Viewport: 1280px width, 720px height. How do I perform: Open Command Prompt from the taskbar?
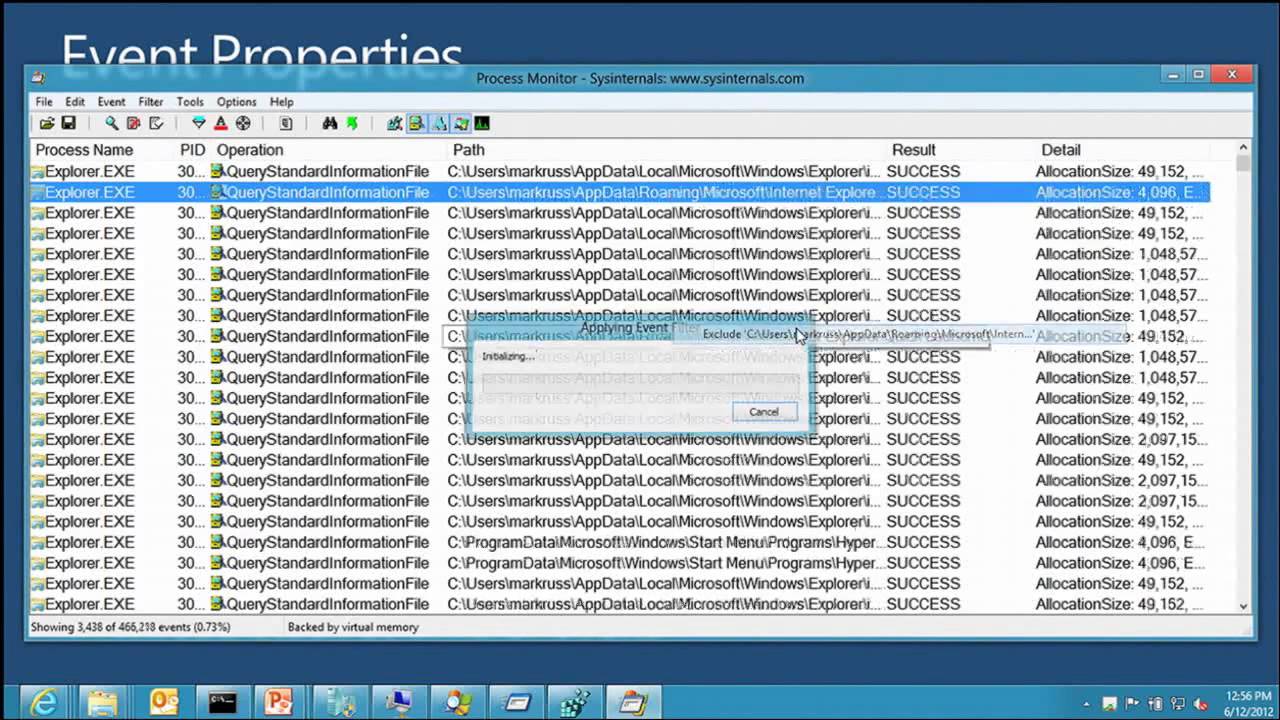point(222,702)
